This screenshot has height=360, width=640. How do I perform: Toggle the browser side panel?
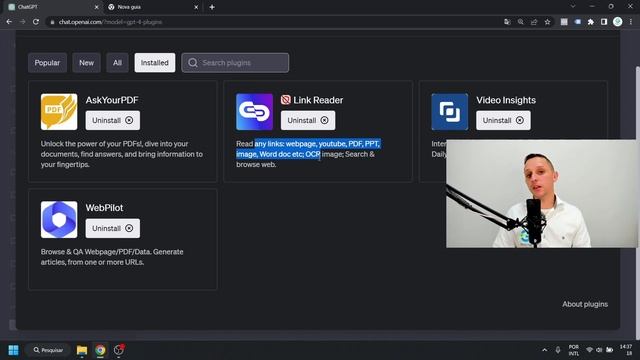[x=604, y=22]
